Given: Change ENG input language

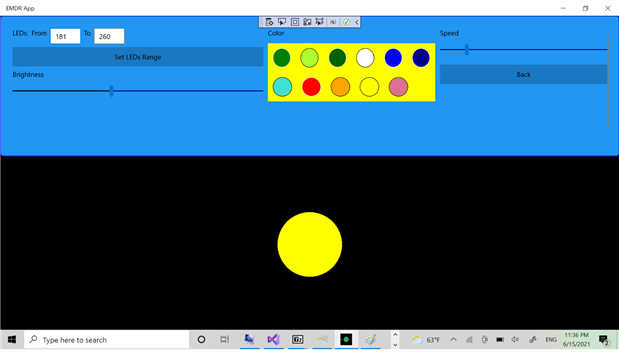Looking at the screenshot, I should click(551, 339).
